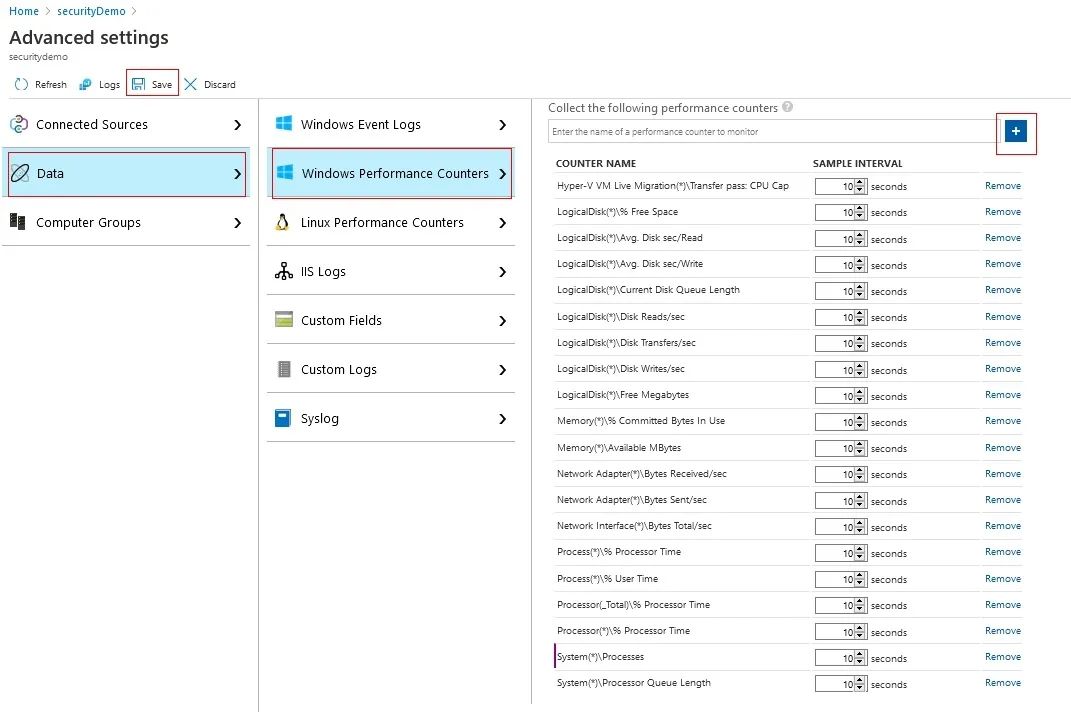Screen dimensions: 1071x712
Task: Click Memory Available MBytes sample interval stepper
Action: pos(860,448)
